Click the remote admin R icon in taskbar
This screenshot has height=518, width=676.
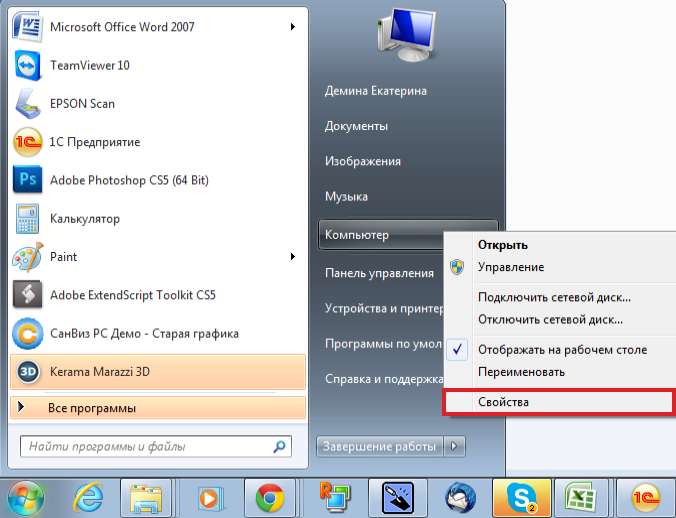tap(334, 498)
